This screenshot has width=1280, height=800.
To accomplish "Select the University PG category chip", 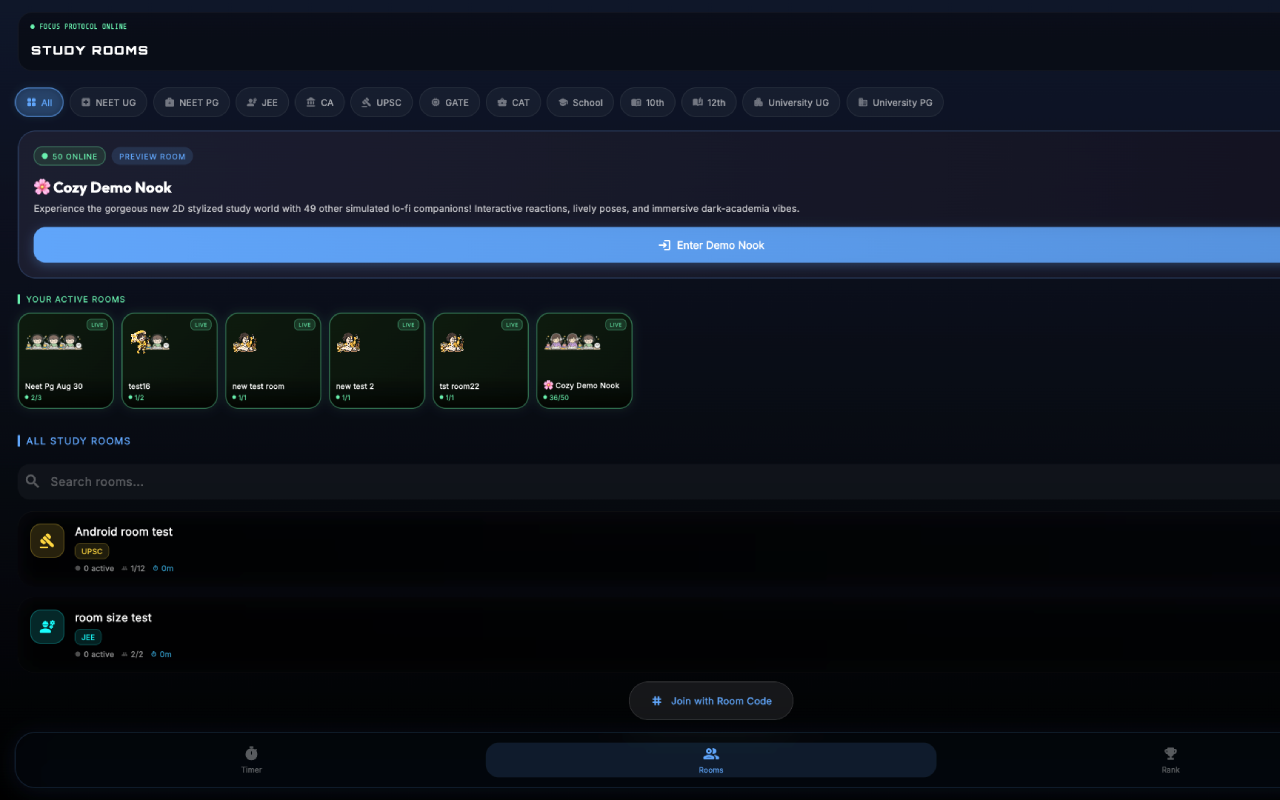I will [895, 102].
